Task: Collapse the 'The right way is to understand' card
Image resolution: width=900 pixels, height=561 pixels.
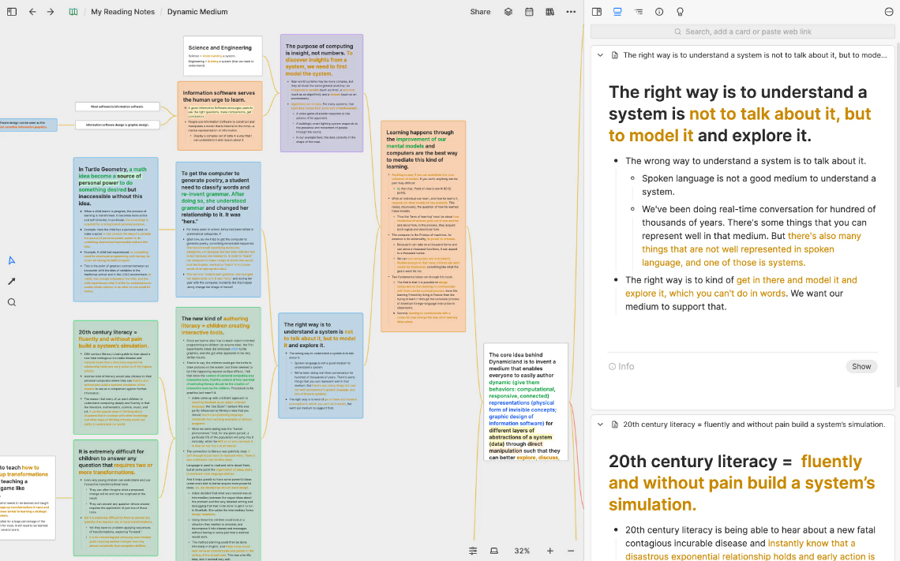Action: (600, 55)
